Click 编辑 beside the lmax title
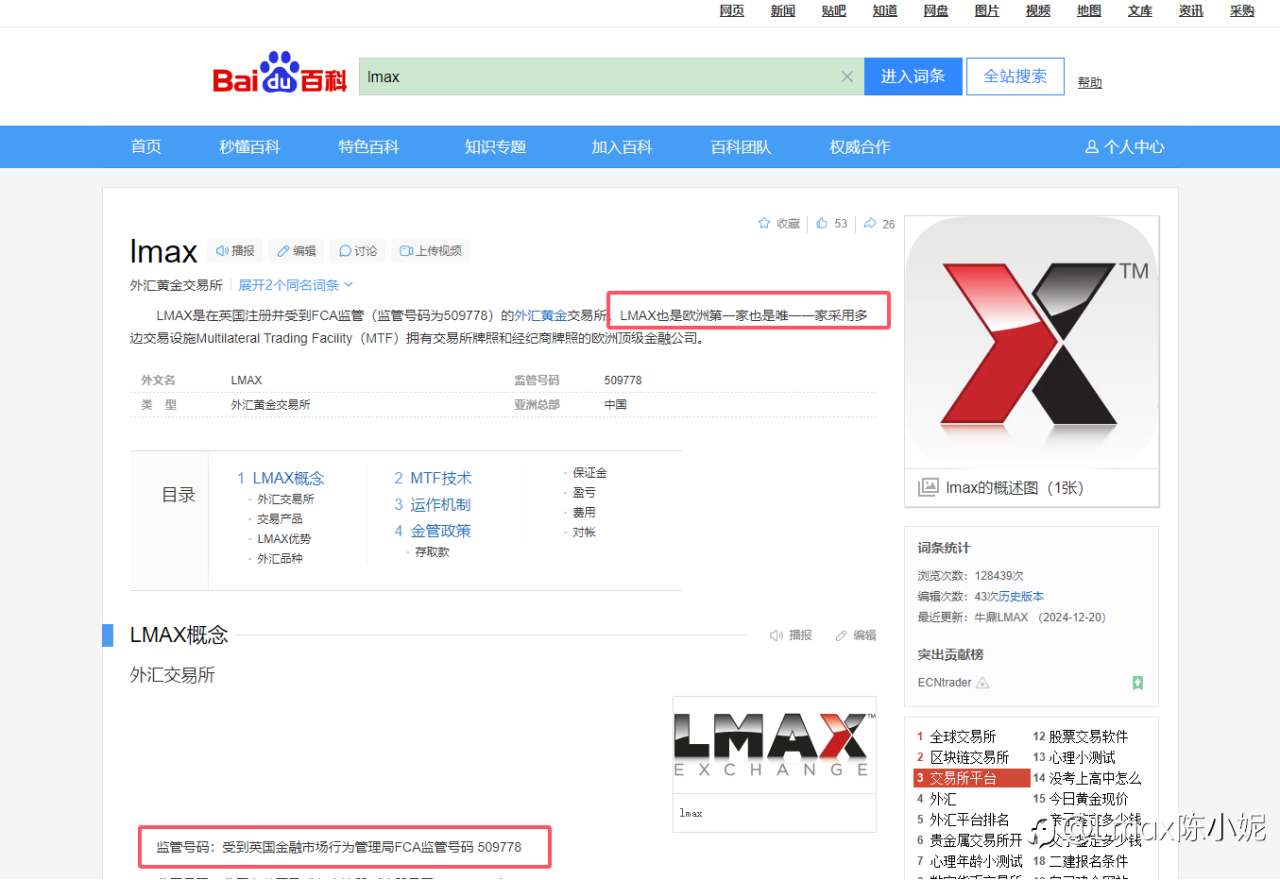Viewport: 1280px width, 880px height. [297, 251]
